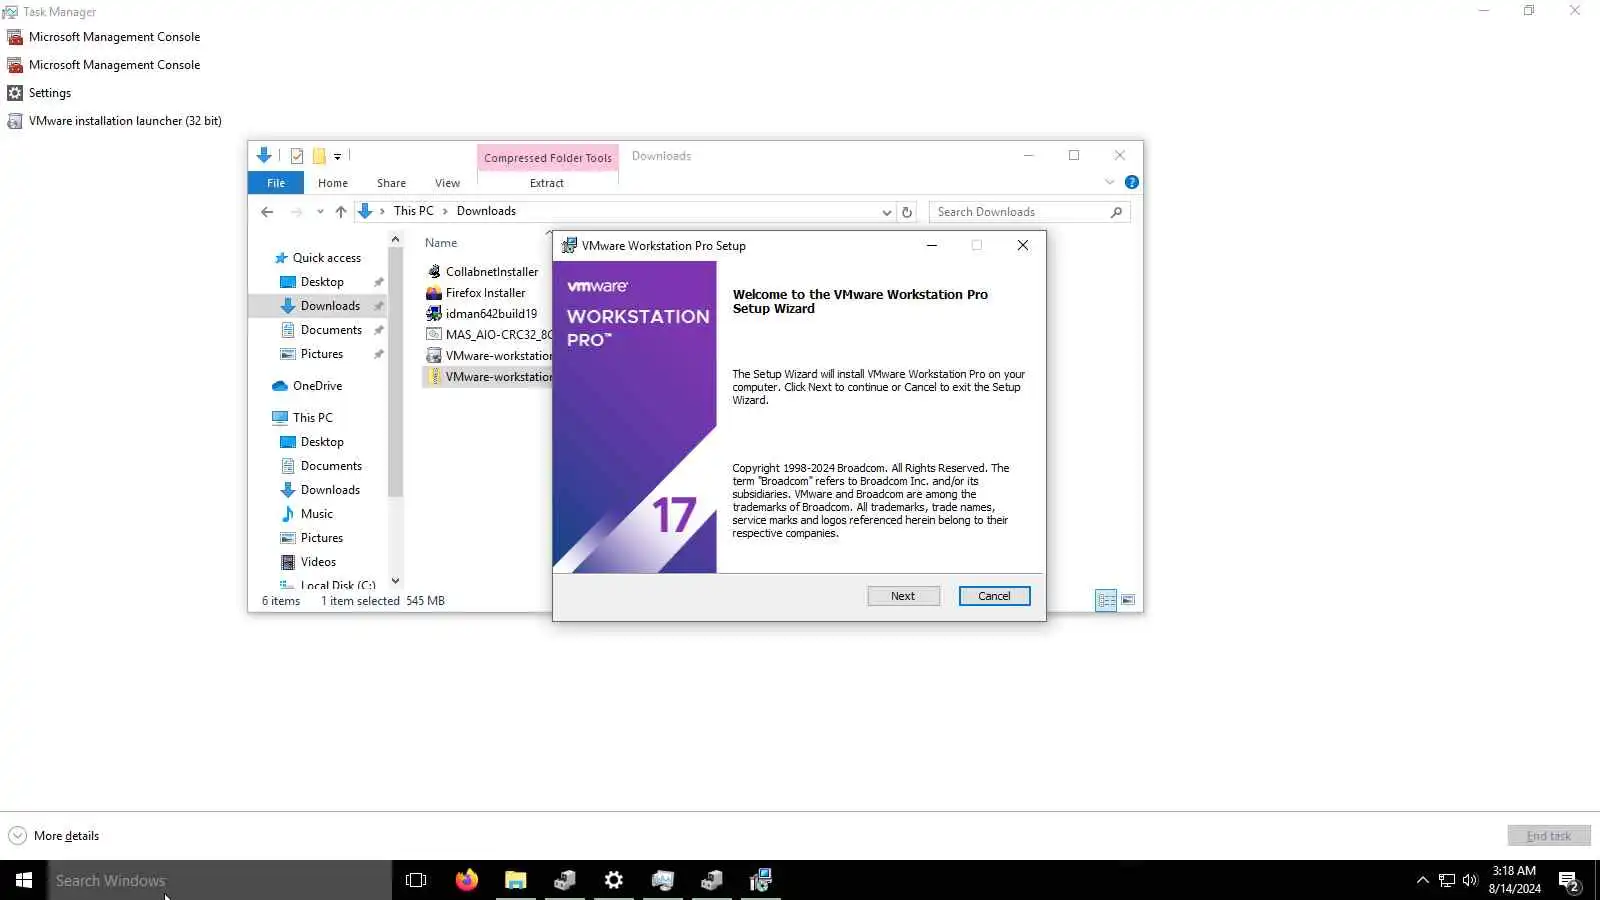Cancel the VMware Workstation Pro Setup
The image size is (1600, 900).
(x=994, y=596)
